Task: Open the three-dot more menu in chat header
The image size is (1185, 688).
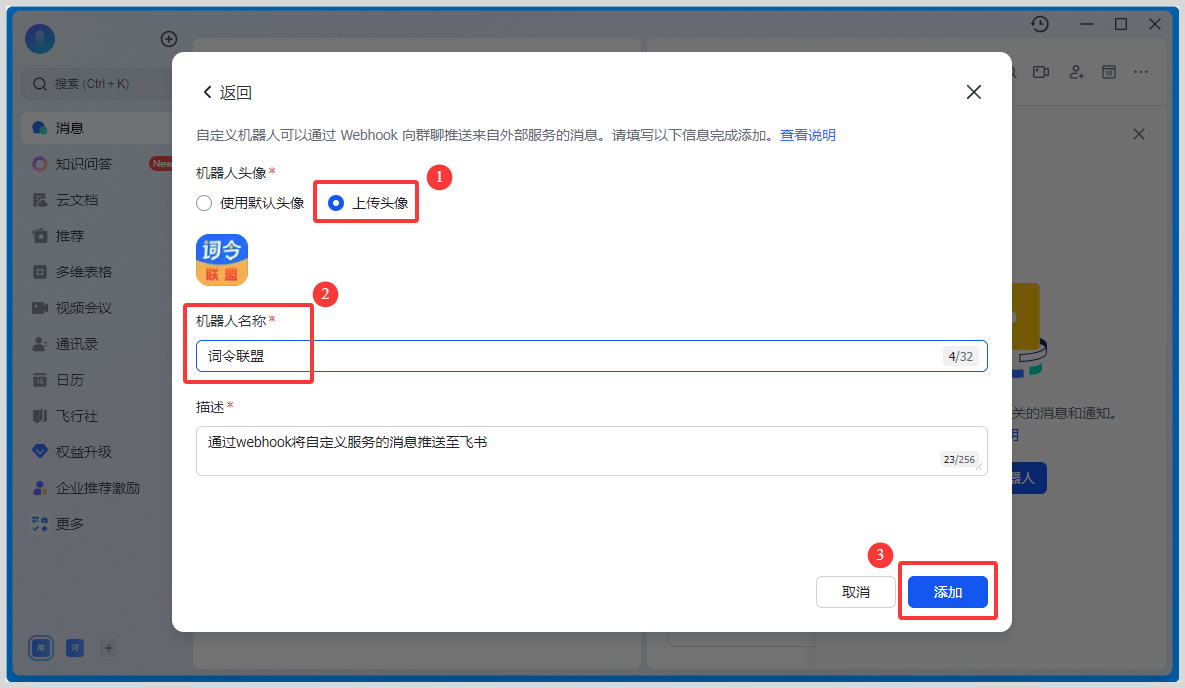Action: (1141, 72)
